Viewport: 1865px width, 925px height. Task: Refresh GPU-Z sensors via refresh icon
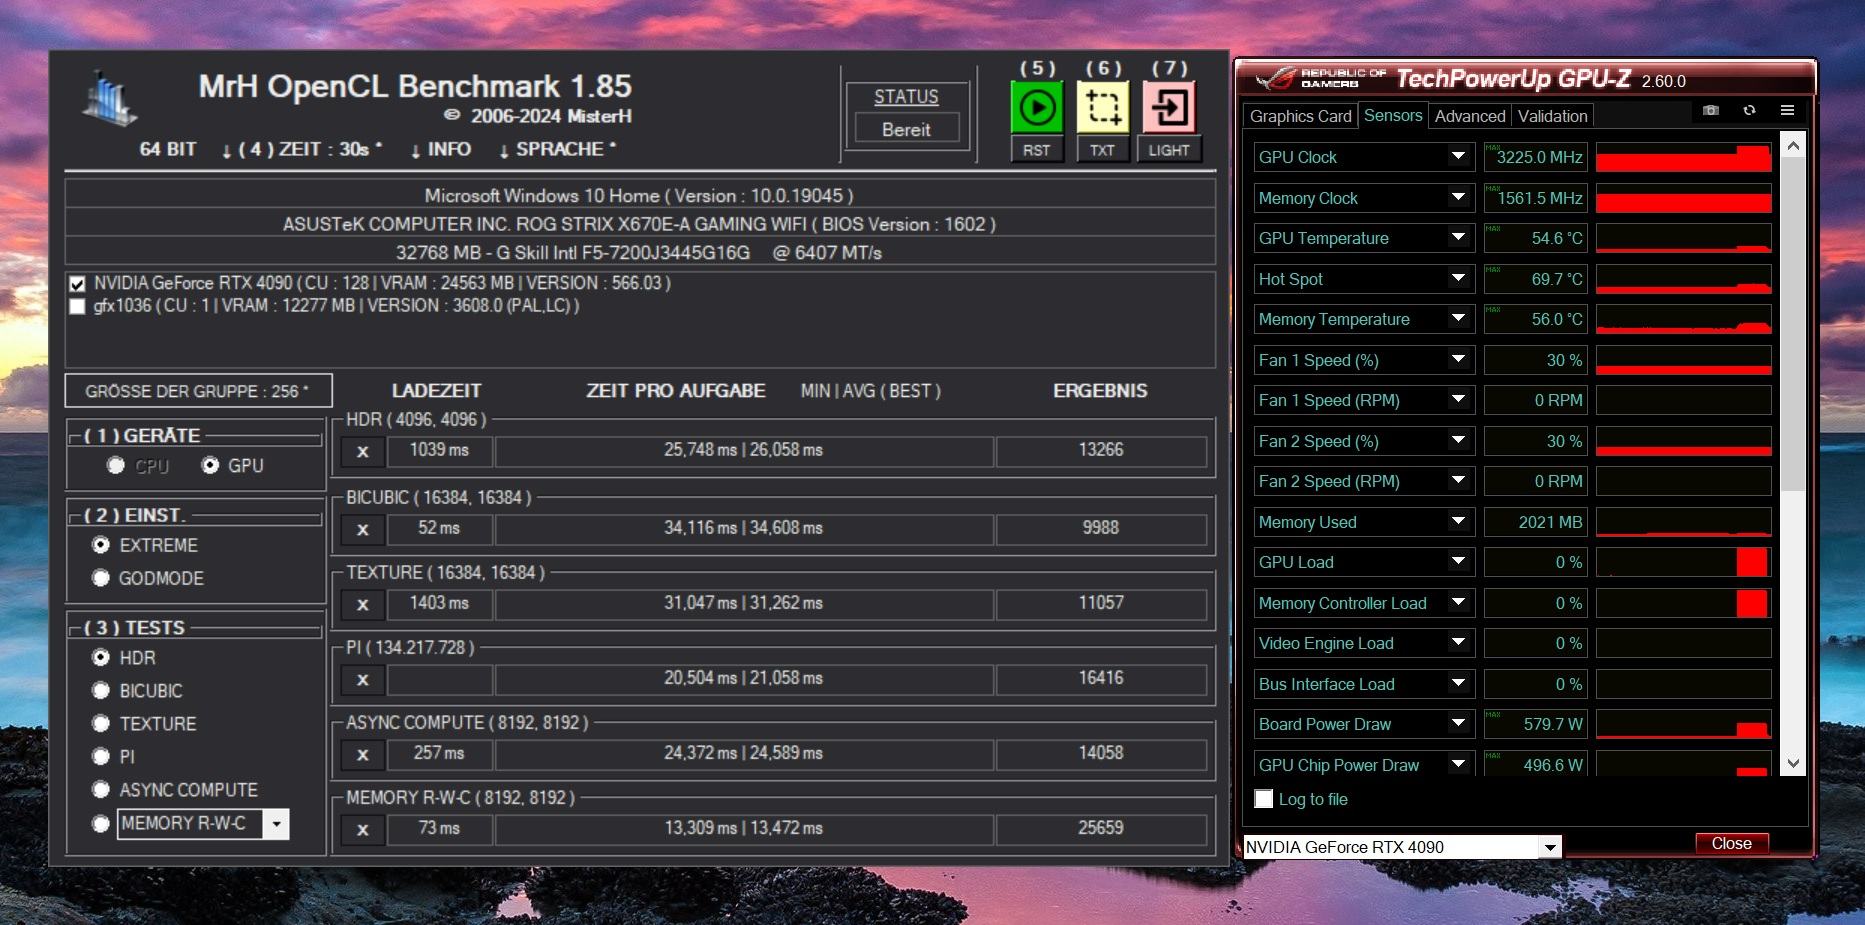(1749, 110)
